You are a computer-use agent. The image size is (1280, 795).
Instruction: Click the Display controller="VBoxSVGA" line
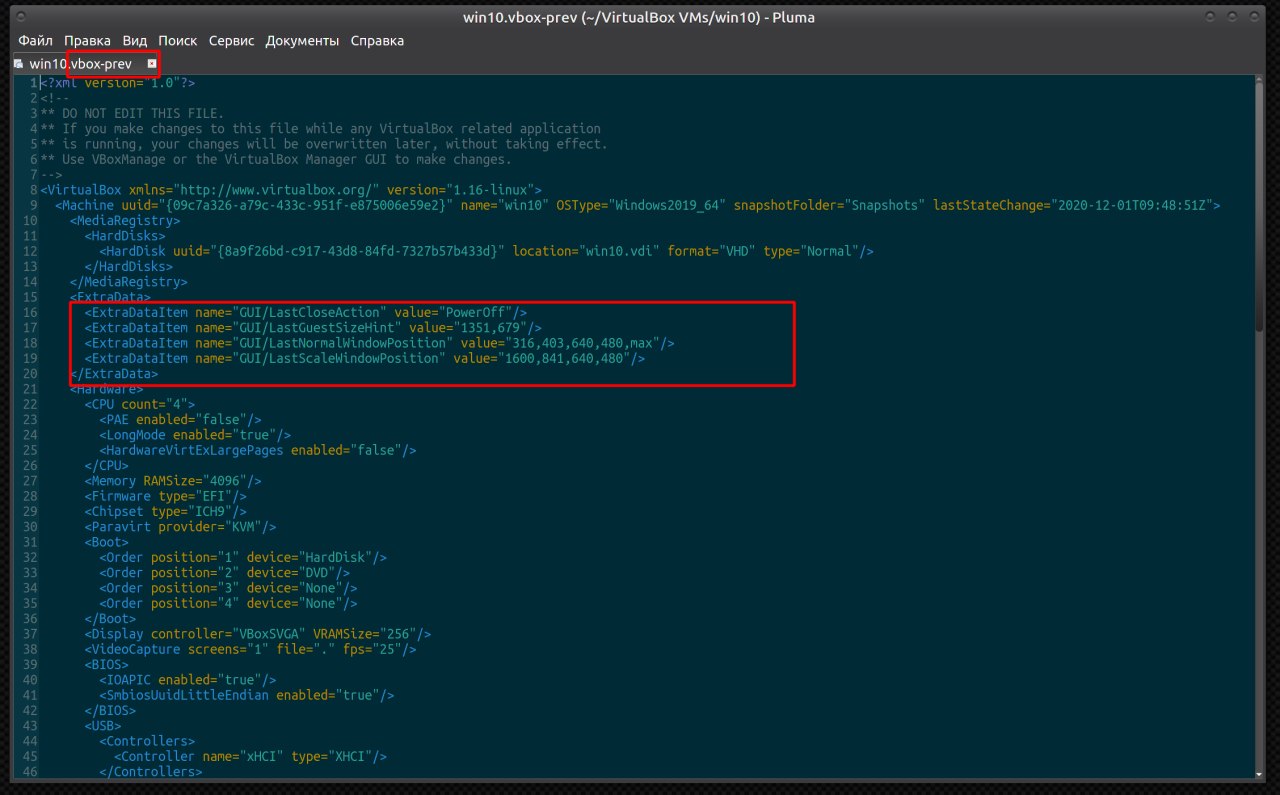tap(258, 634)
